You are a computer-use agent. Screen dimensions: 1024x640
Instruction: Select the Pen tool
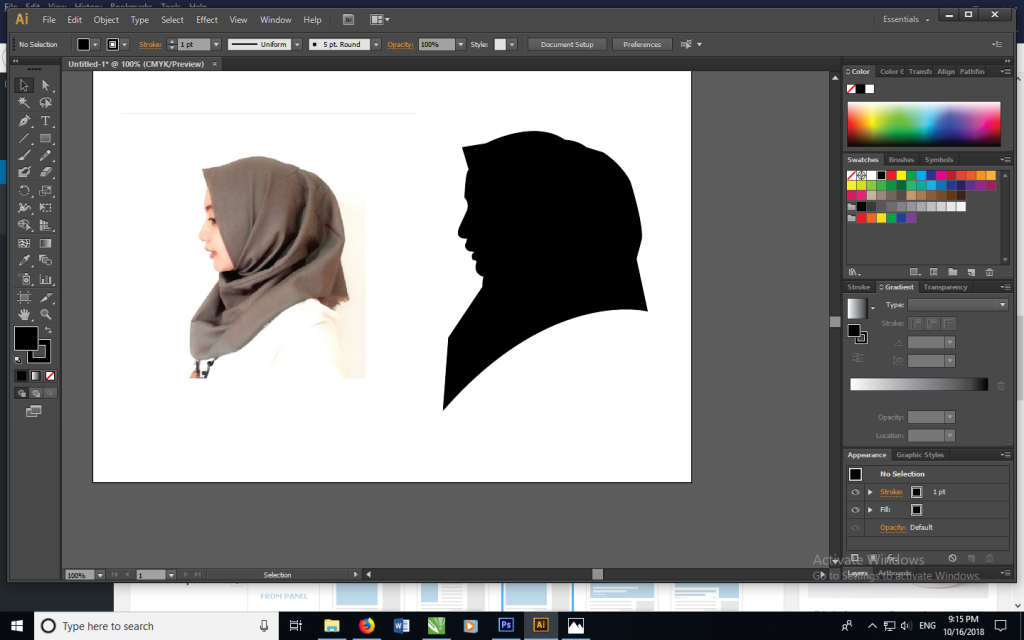click(x=24, y=121)
